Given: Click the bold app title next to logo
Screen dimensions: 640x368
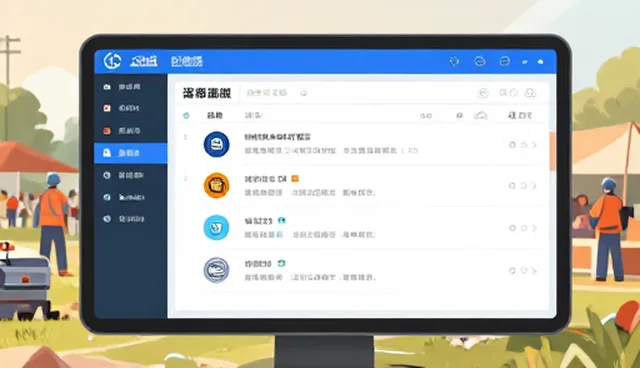Looking at the screenshot, I should point(144,62).
